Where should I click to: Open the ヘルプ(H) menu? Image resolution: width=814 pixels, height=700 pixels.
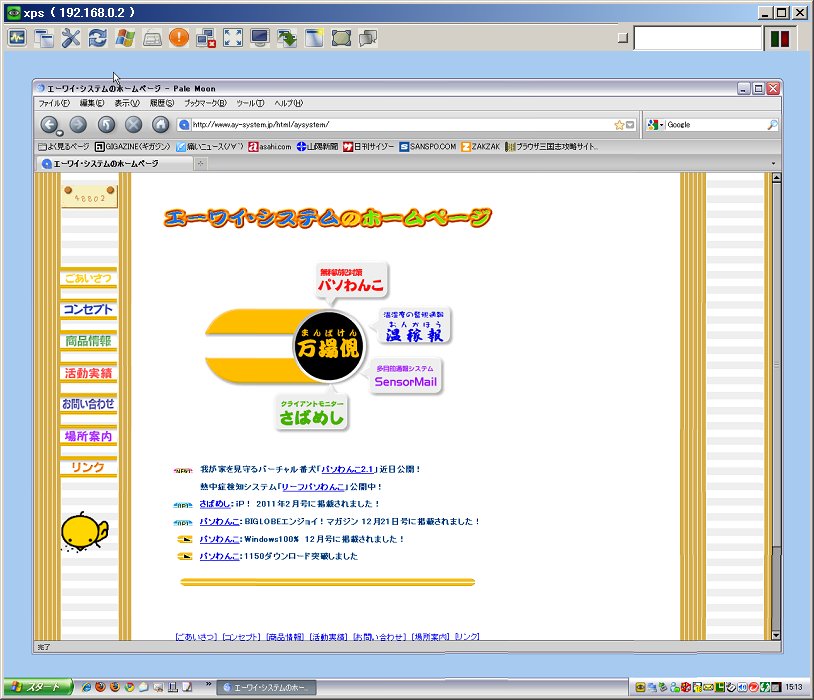click(289, 103)
